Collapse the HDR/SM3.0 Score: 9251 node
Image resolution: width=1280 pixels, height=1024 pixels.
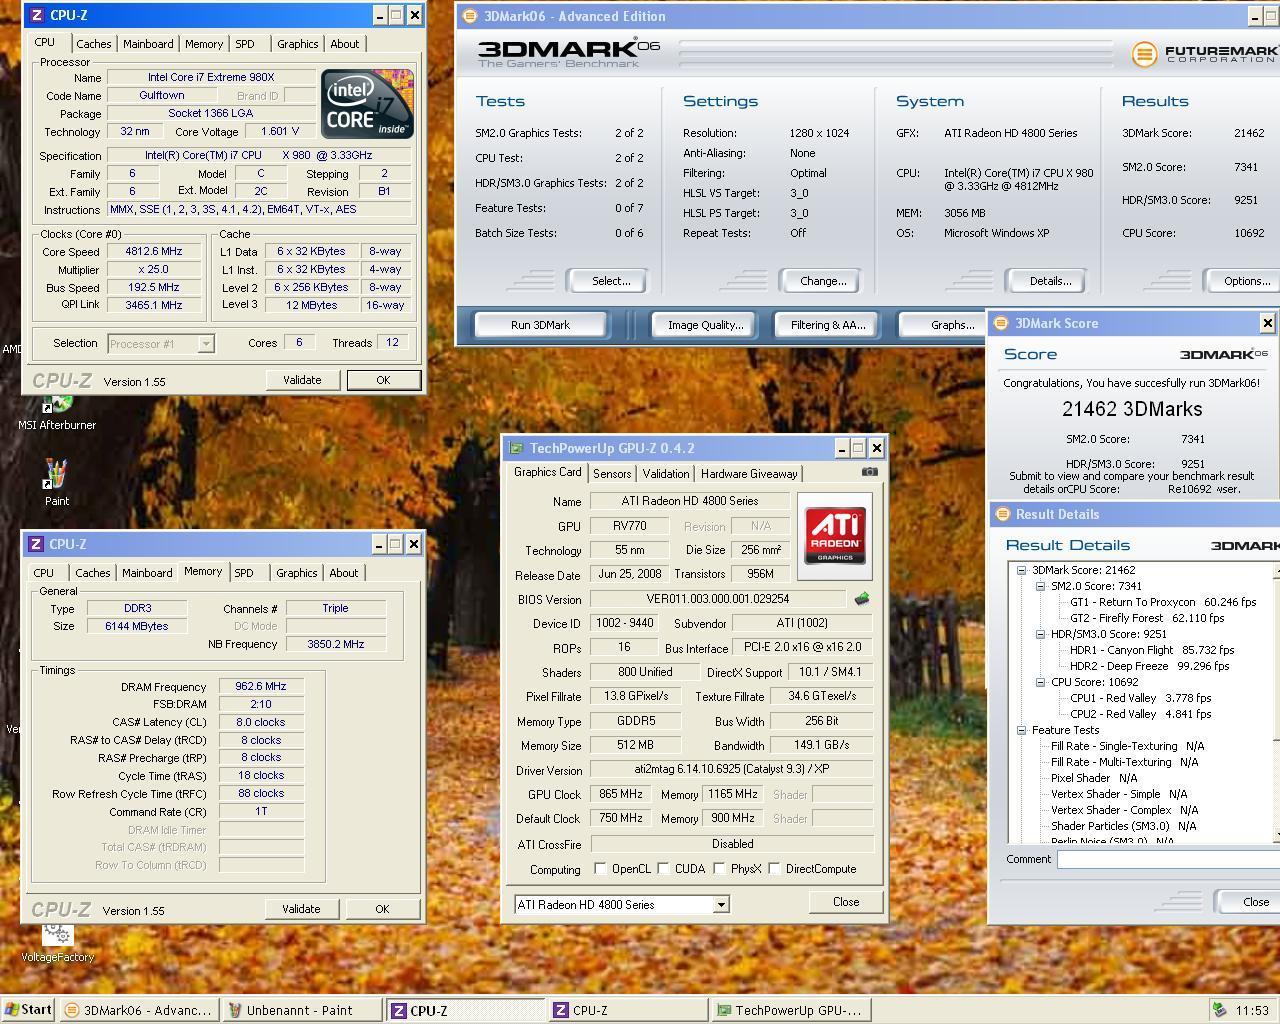click(x=1040, y=634)
